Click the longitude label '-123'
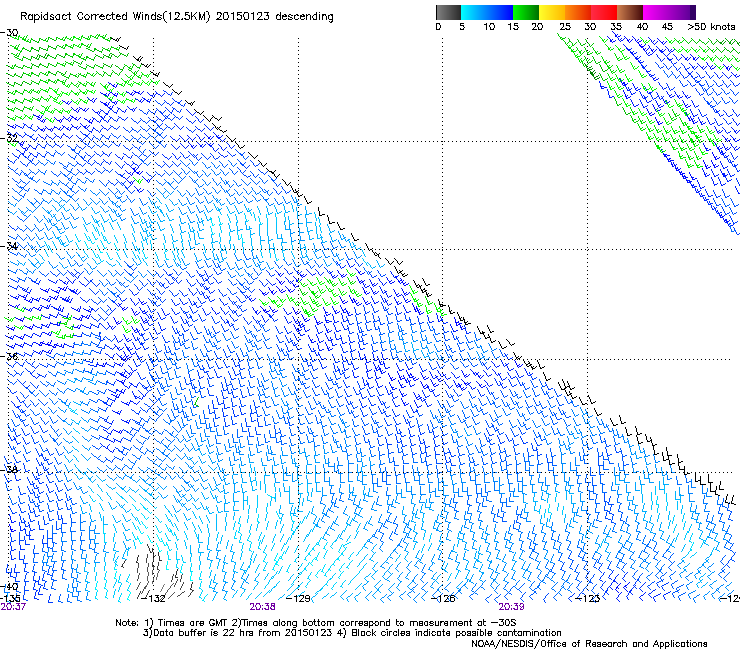 pos(588,599)
